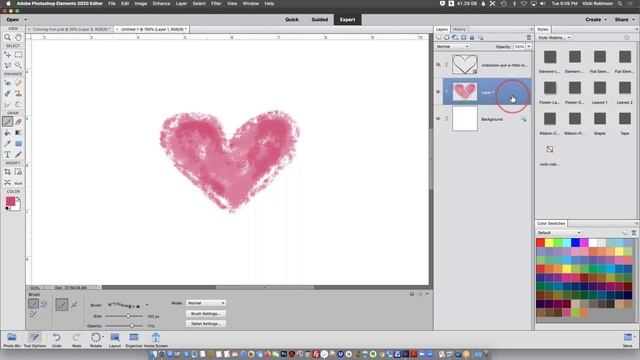640x360 pixels.
Task: Select the Pencil tool
Action: [x=18, y=155]
